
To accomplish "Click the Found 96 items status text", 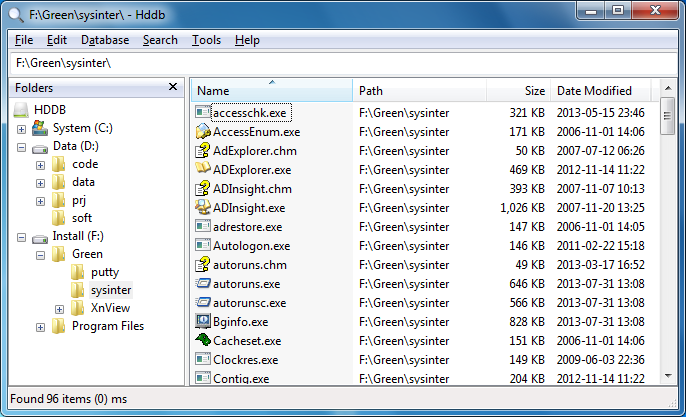I will (x=68, y=399).
